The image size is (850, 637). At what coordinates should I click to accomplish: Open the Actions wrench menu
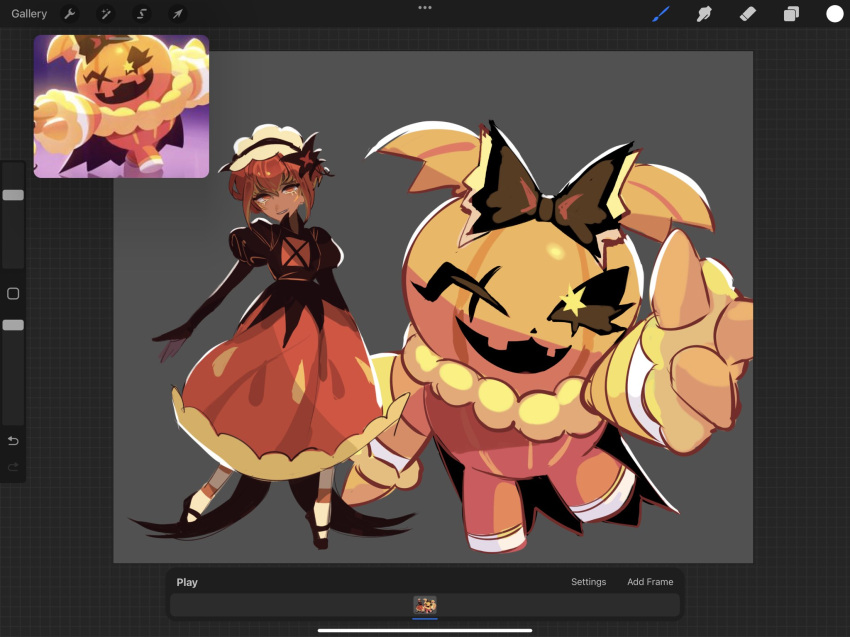pos(68,14)
